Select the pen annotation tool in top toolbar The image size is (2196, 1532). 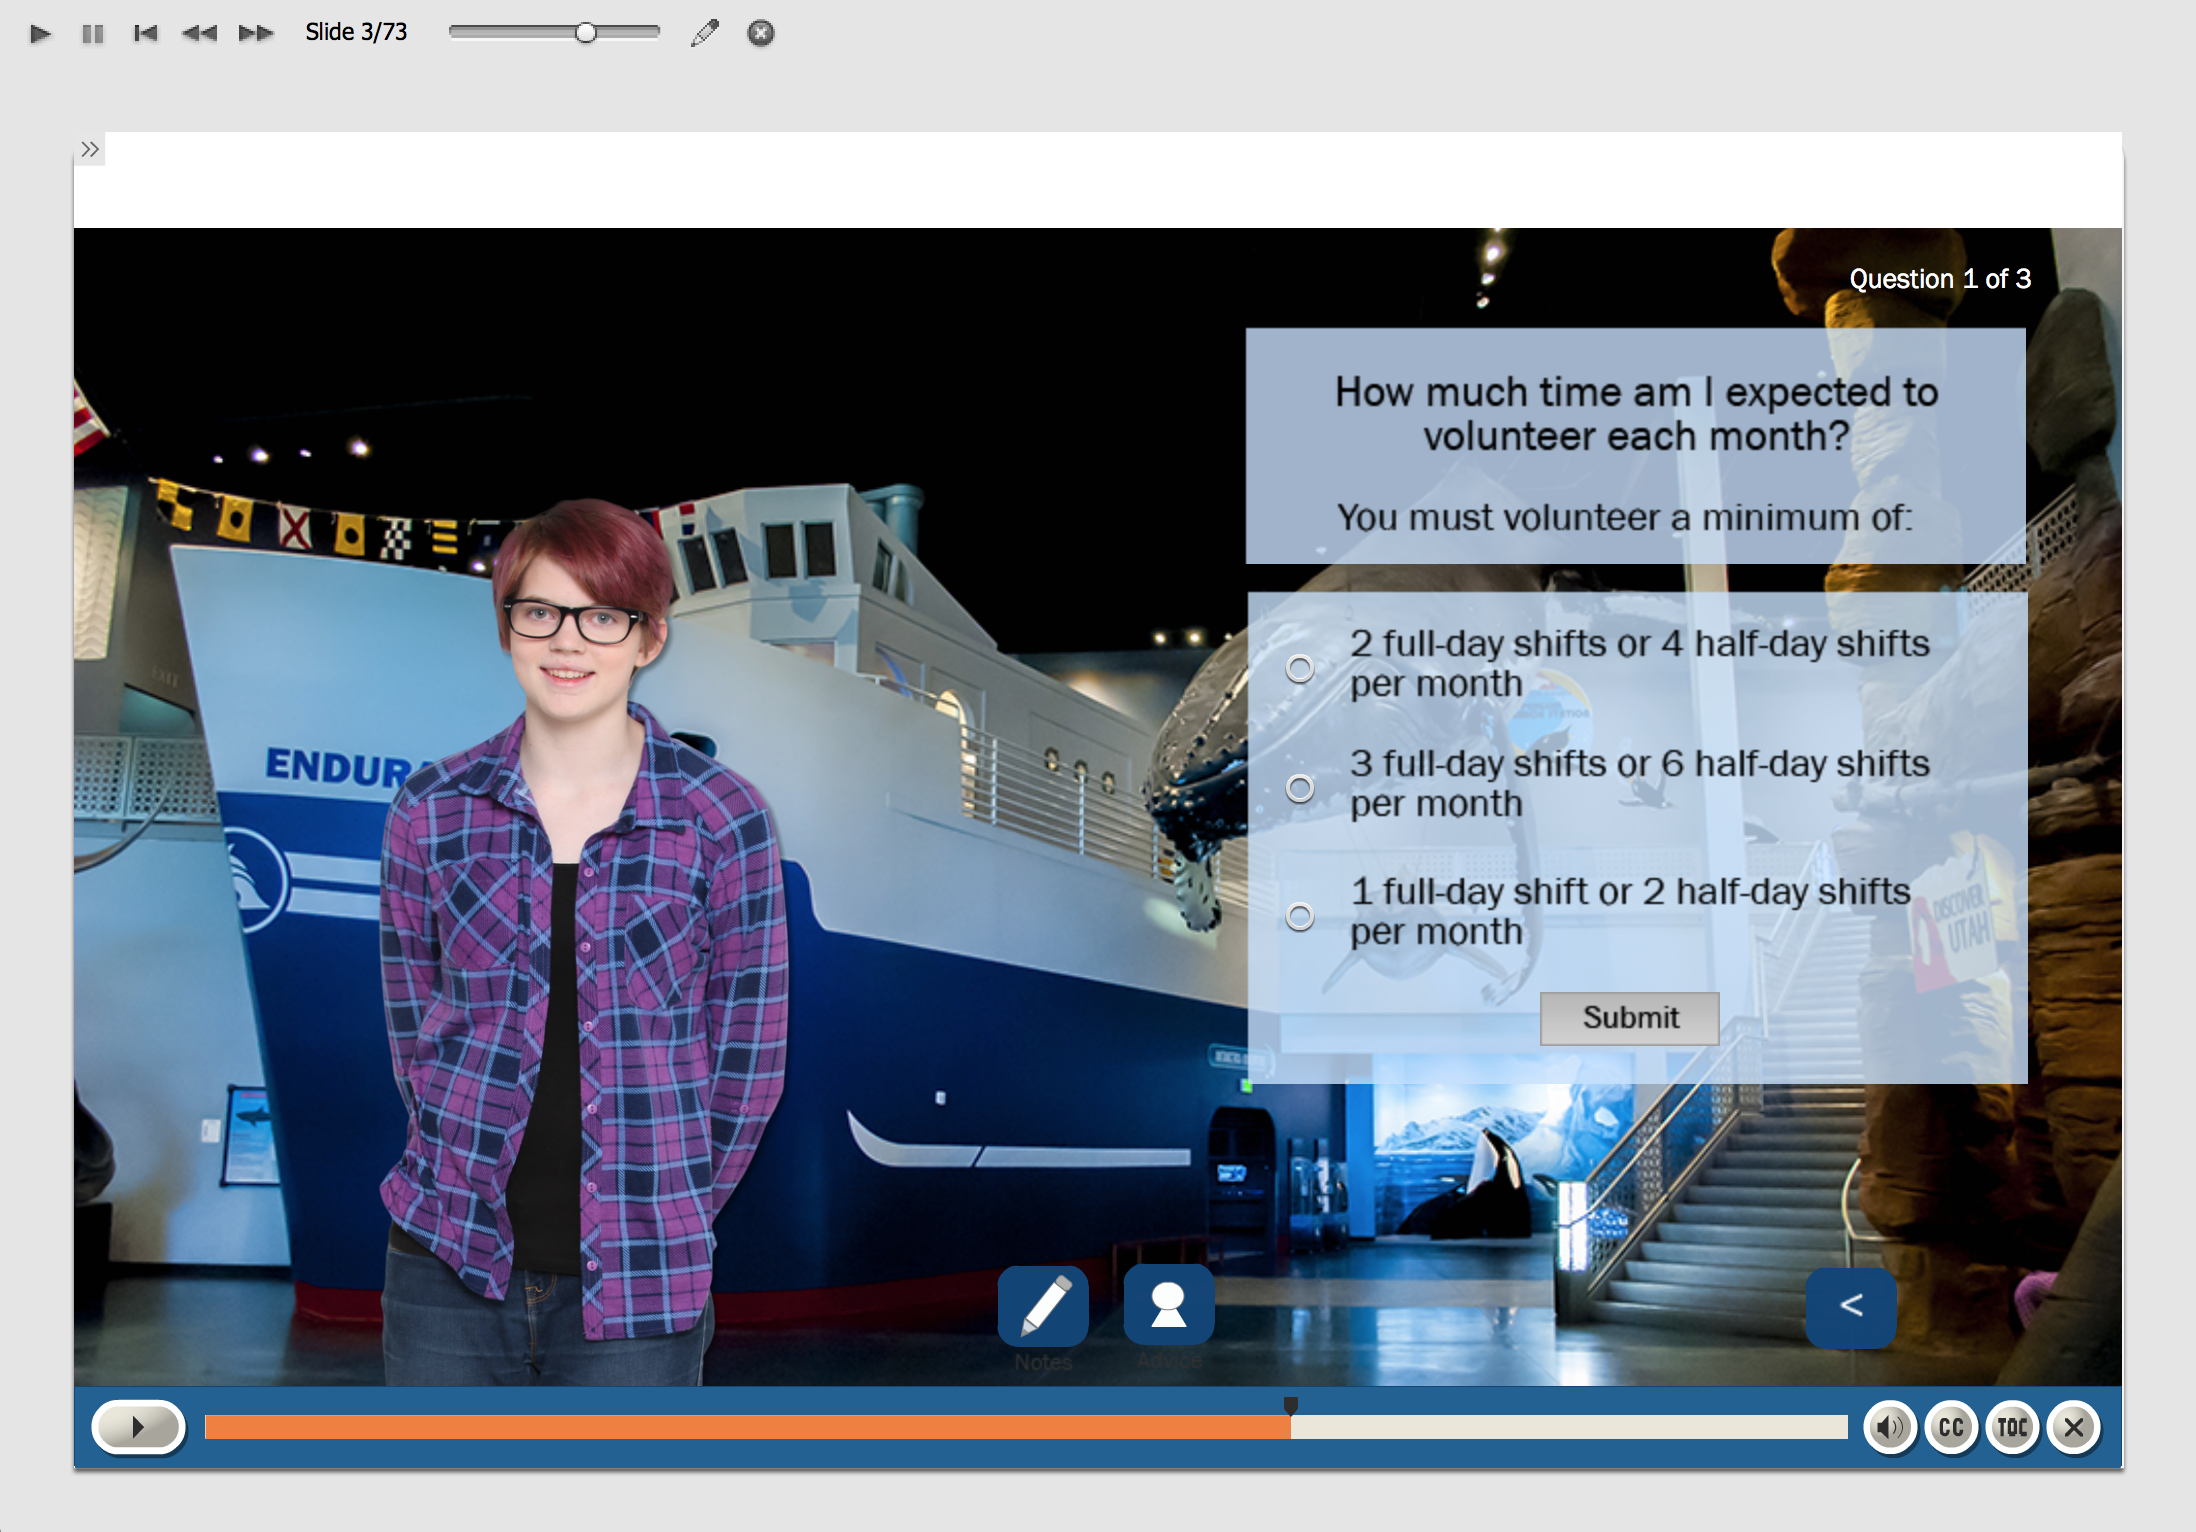tap(704, 34)
